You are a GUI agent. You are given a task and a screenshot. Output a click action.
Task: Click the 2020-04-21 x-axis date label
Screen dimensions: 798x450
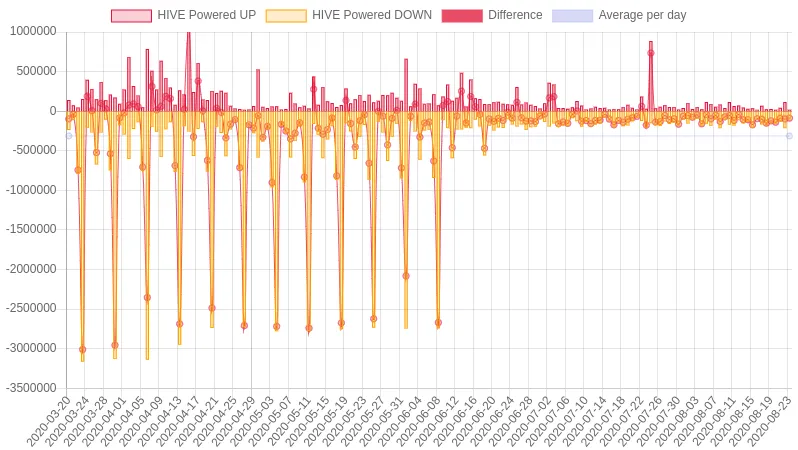click(196, 420)
